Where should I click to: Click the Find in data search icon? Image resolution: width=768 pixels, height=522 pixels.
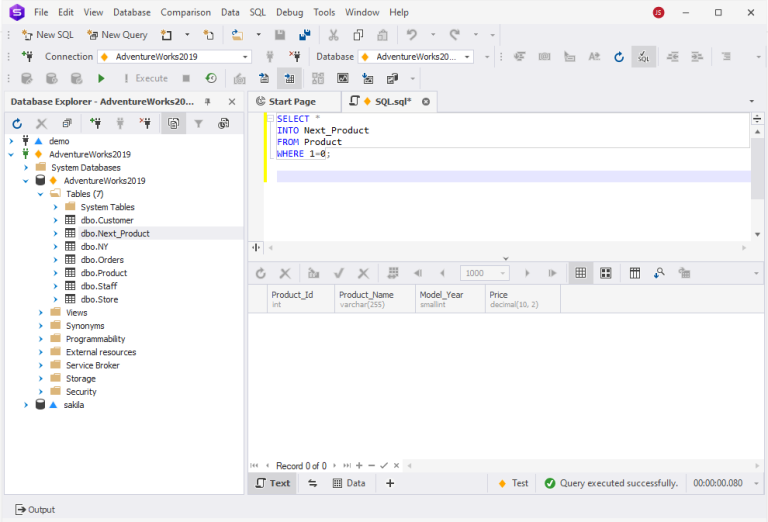point(659,273)
